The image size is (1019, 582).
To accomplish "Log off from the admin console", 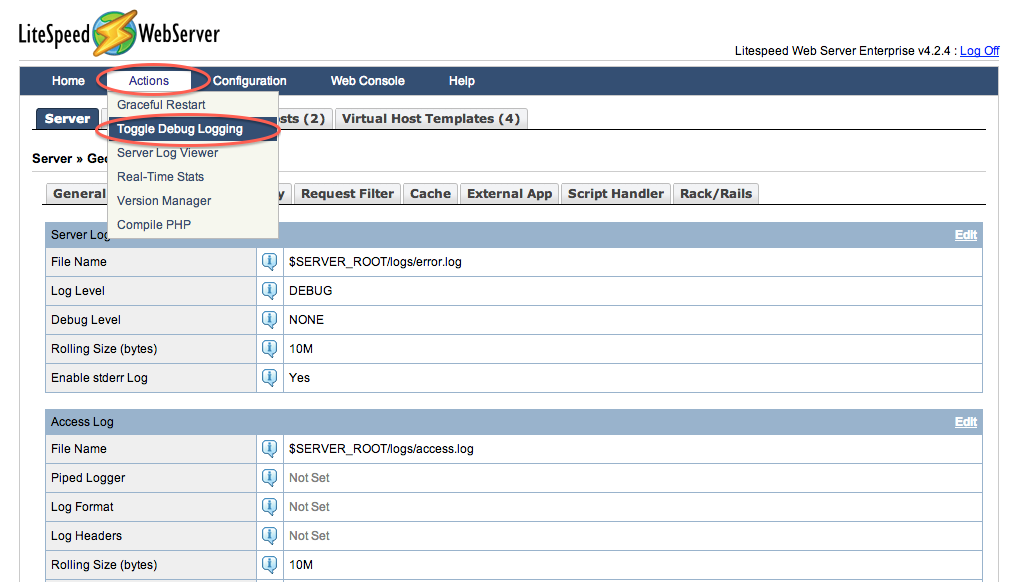I will pos(978,50).
